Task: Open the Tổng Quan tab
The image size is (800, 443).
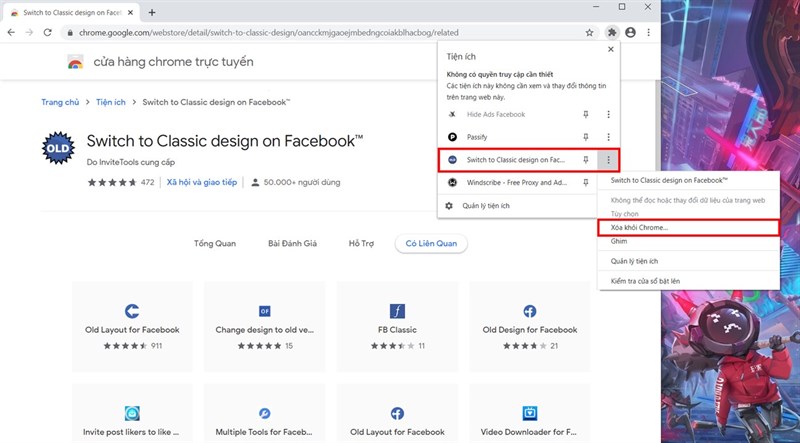Action: (x=215, y=243)
